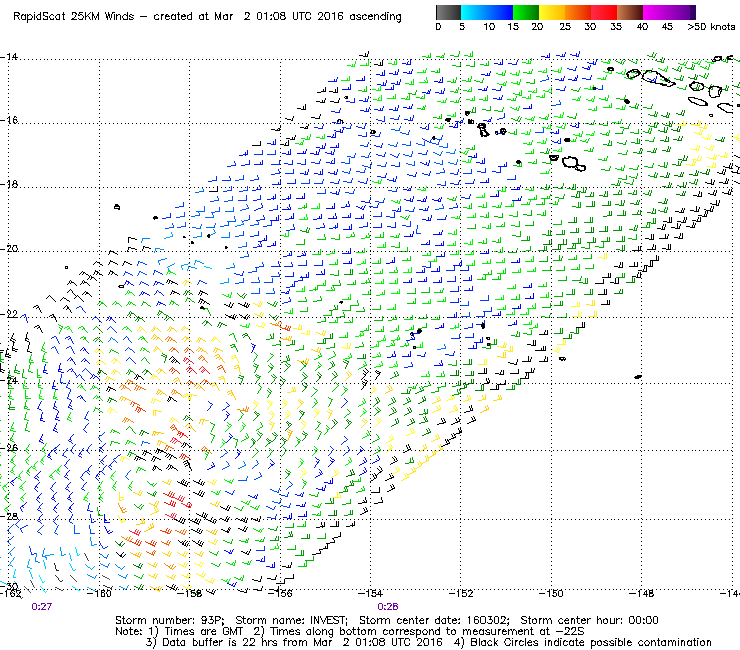Click the '25' label under the color legend
The image size is (740, 650).
[565, 27]
